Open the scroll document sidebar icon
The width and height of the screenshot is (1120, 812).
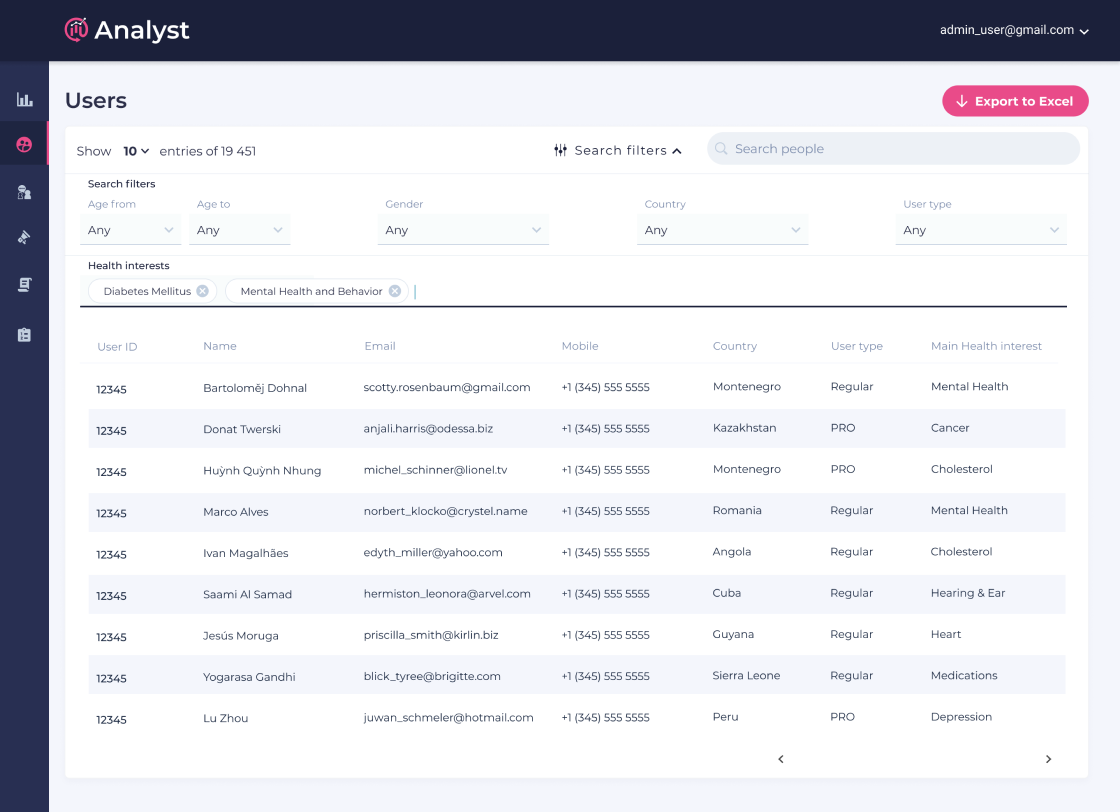tap(24, 285)
